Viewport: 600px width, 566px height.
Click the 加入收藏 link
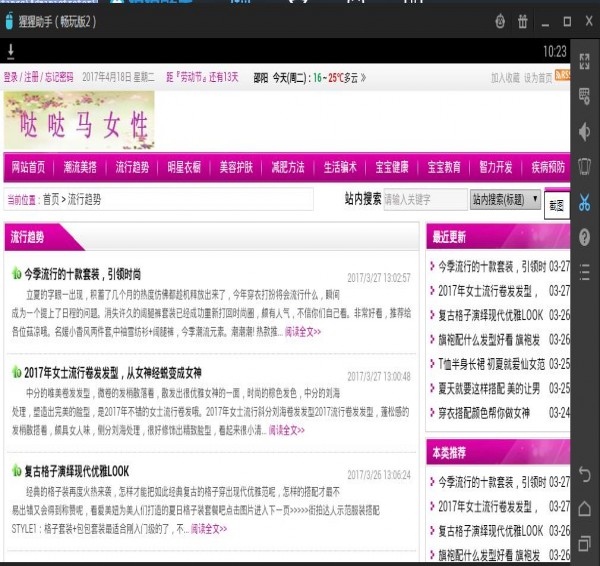pos(505,78)
